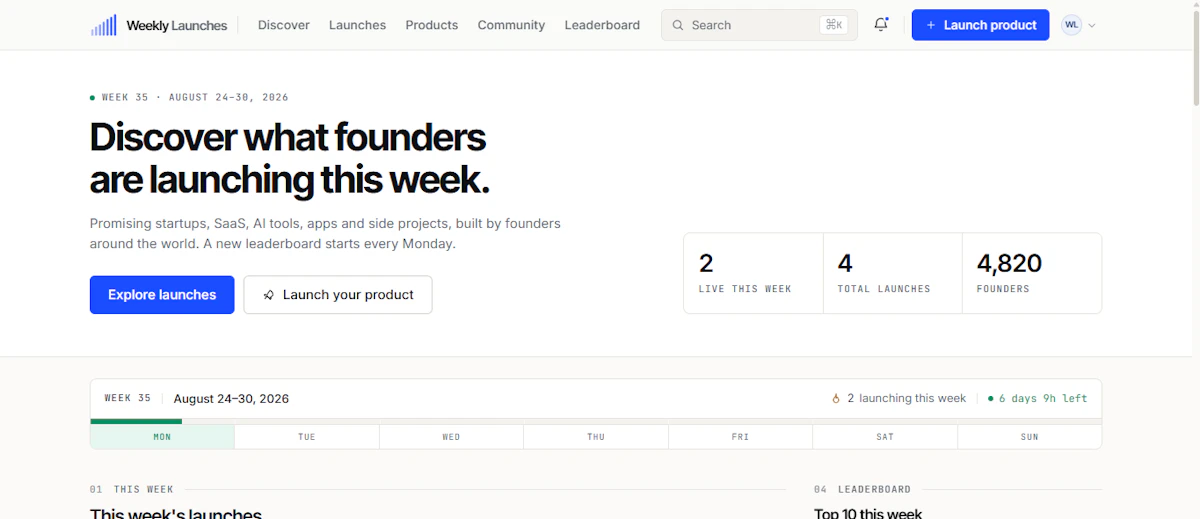Open the Products nav item
The image size is (1200, 519).
point(432,25)
